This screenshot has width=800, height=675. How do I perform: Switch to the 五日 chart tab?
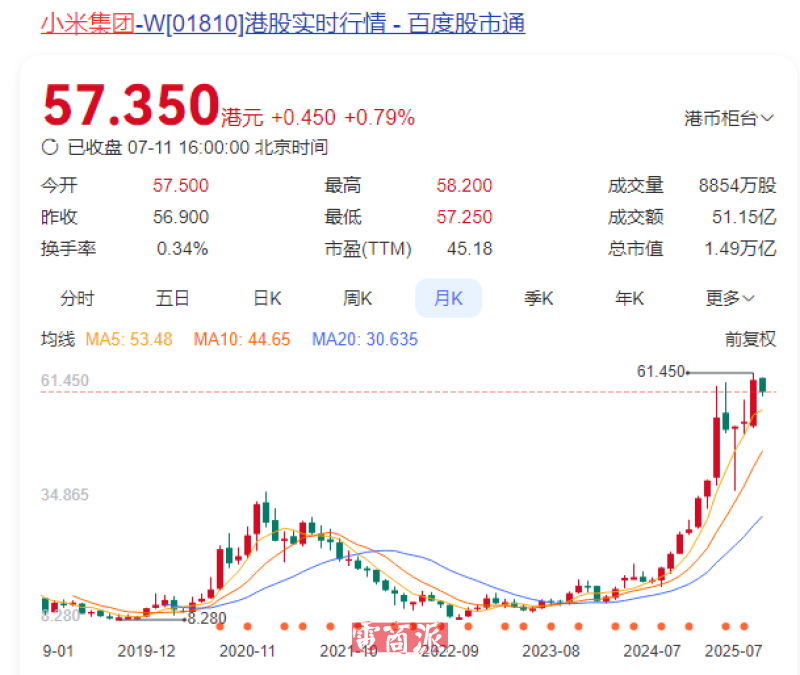coord(172,298)
